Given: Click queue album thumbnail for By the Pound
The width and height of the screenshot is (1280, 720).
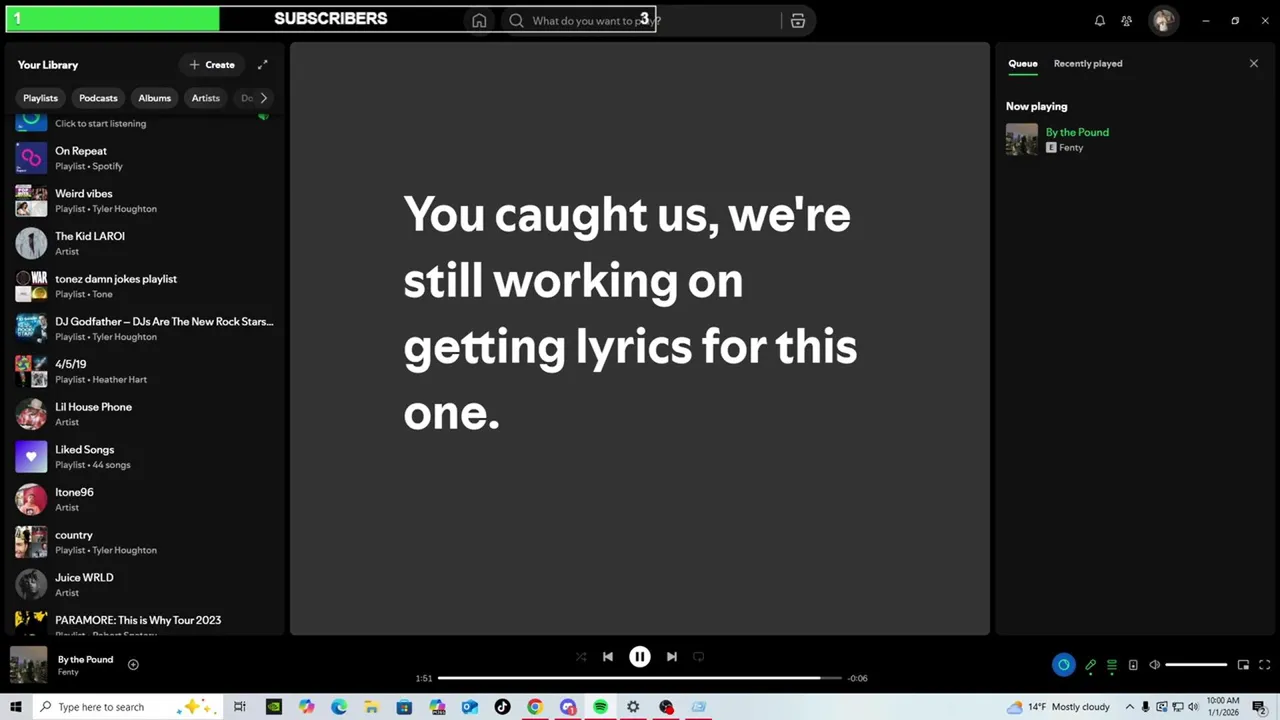Looking at the screenshot, I should [1022, 139].
